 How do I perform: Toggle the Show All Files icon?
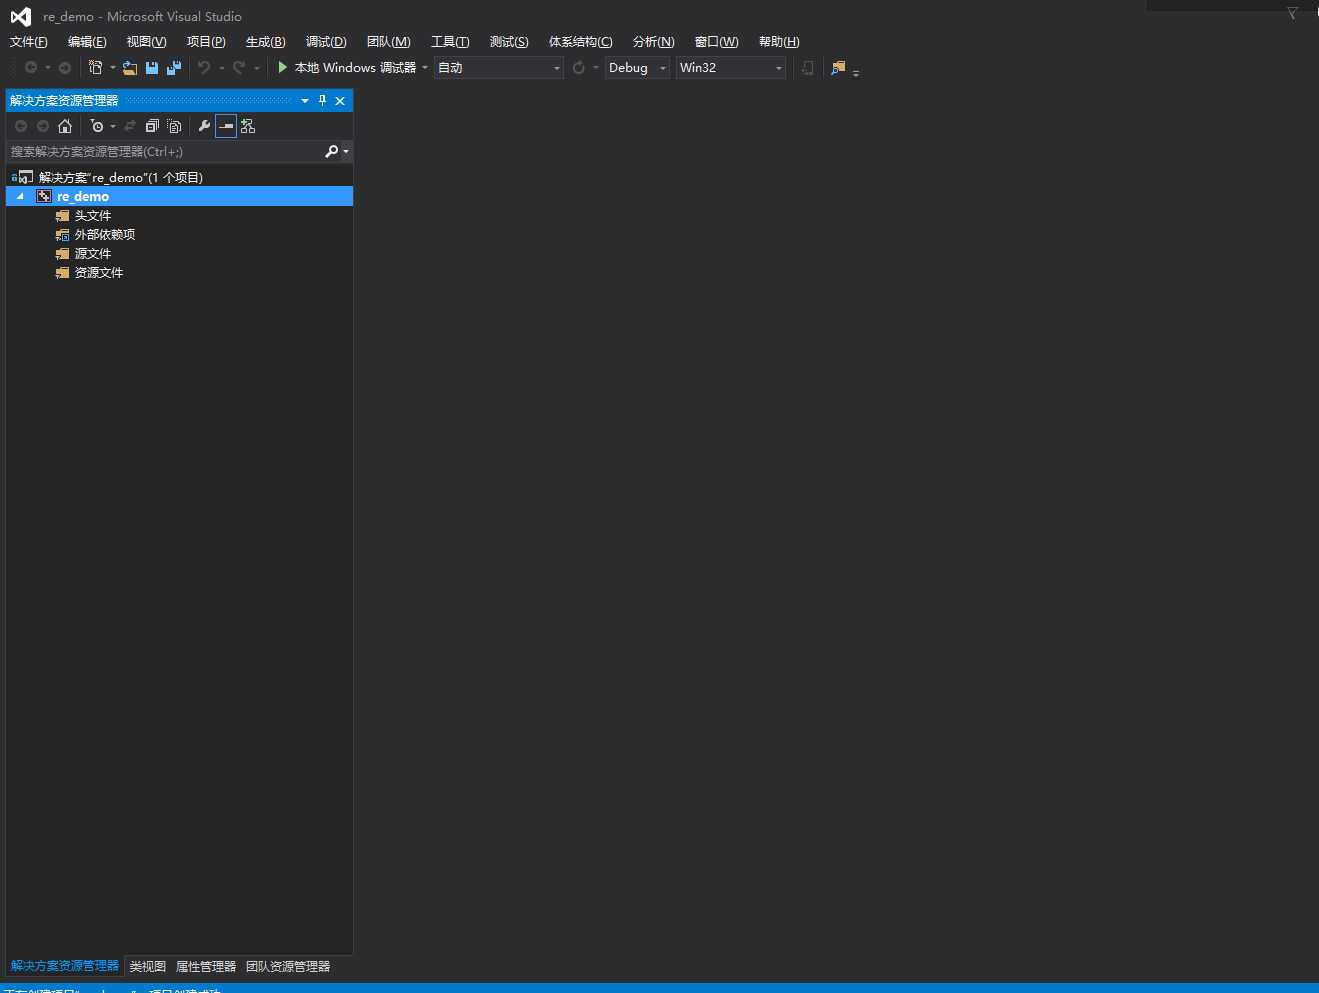click(175, 126)
